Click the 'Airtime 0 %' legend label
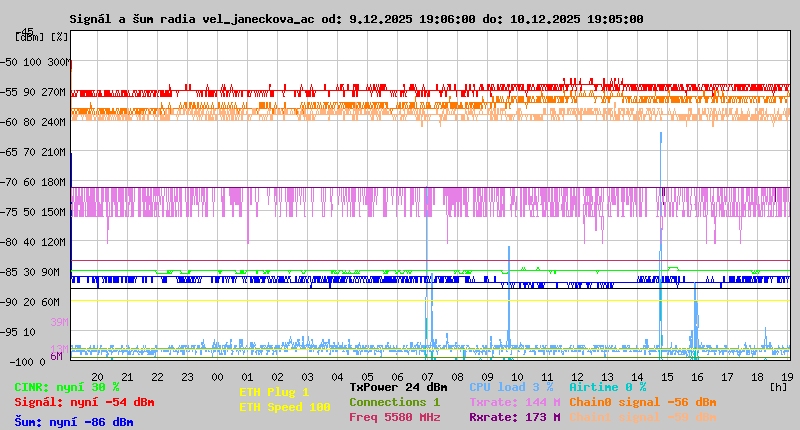800x430 pixels. 608,387
